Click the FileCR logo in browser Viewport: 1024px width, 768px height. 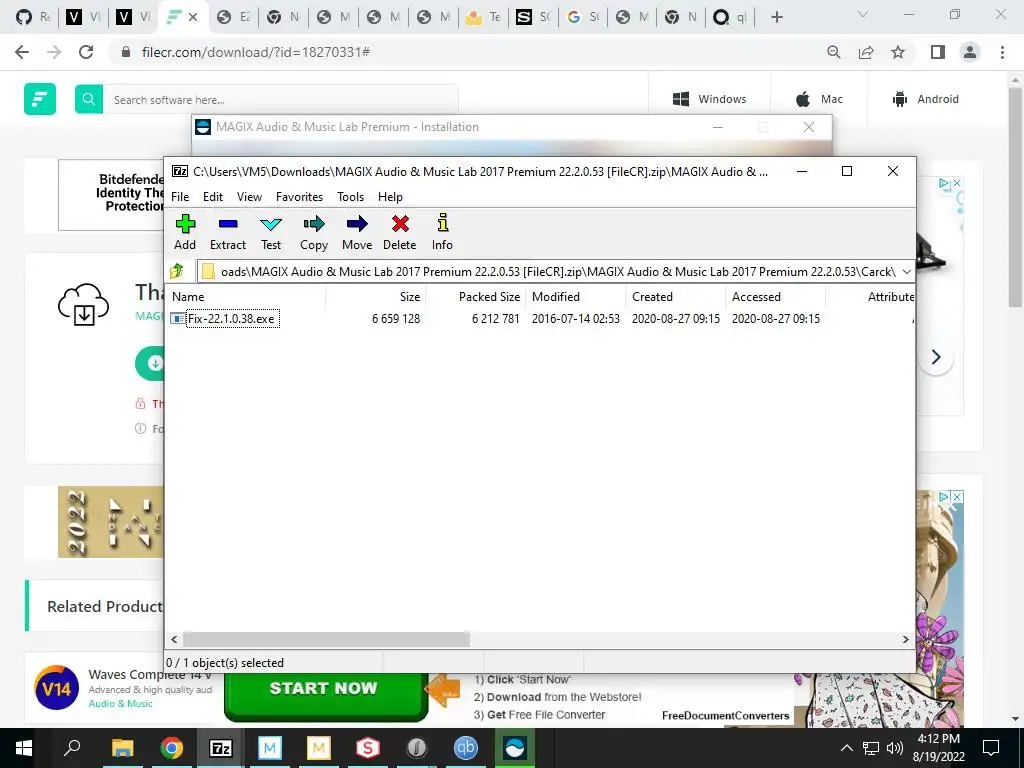tap(40, 99)
